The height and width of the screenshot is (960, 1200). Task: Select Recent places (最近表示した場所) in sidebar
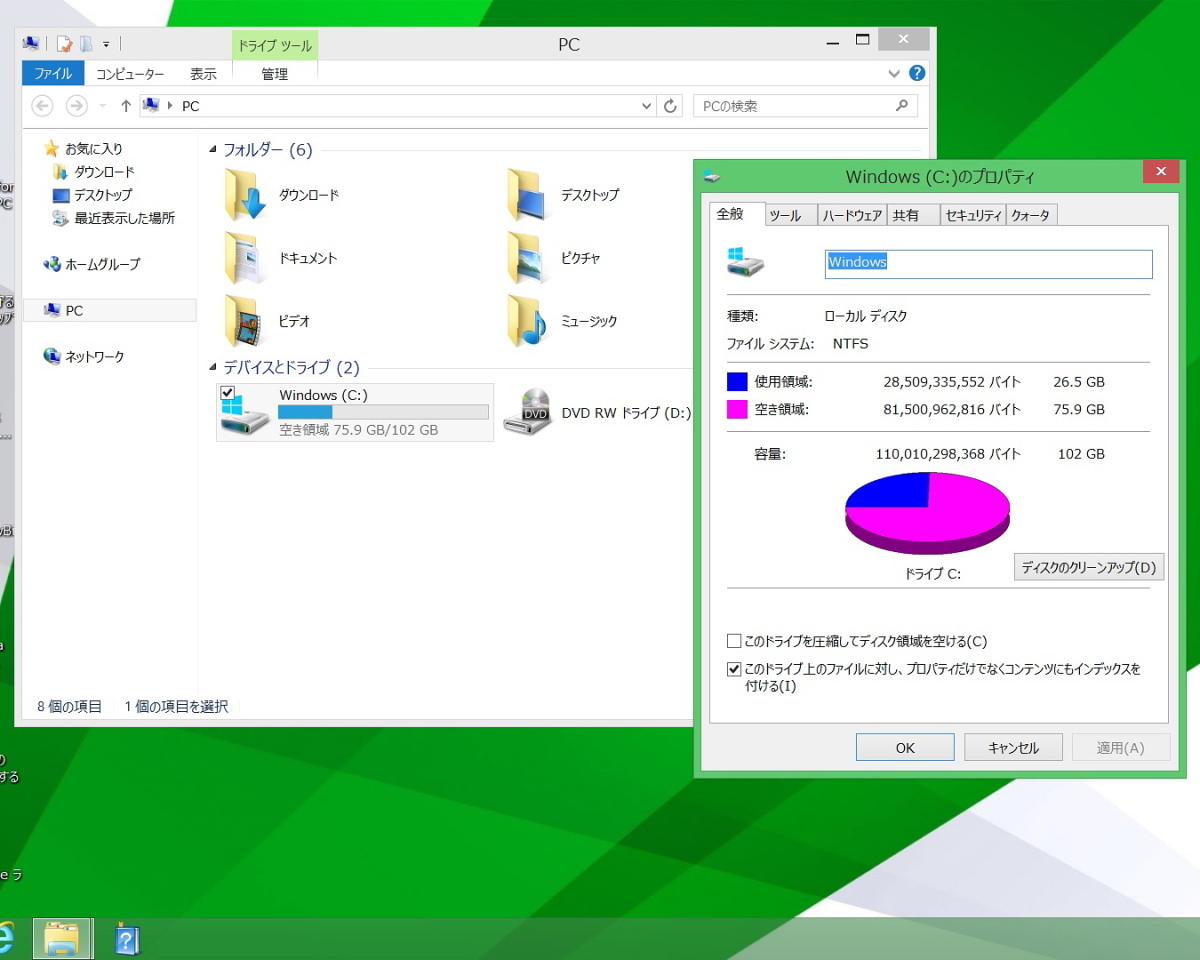click(x=125, y=218)
